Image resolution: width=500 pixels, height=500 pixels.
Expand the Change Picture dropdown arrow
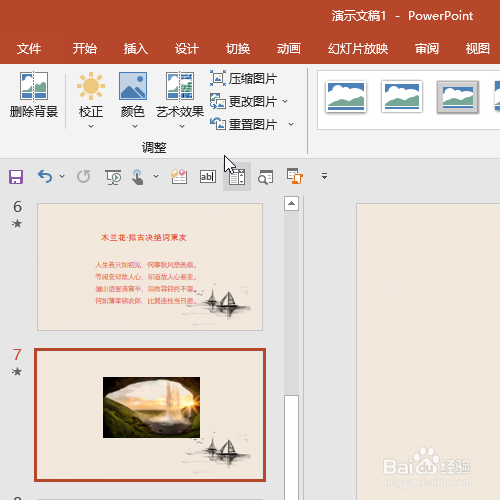click(285, 101)
